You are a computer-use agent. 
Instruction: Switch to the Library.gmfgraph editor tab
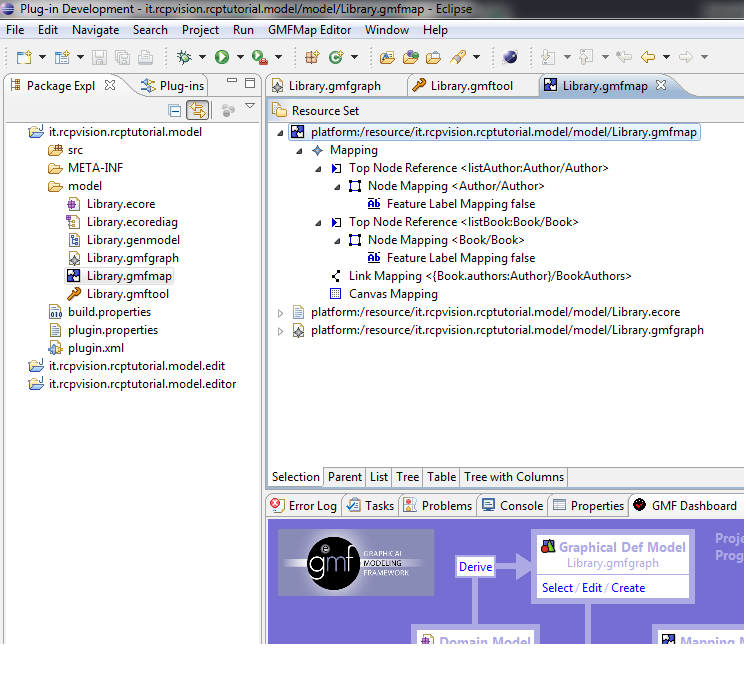pyautogui.click(x=334, y=86)
